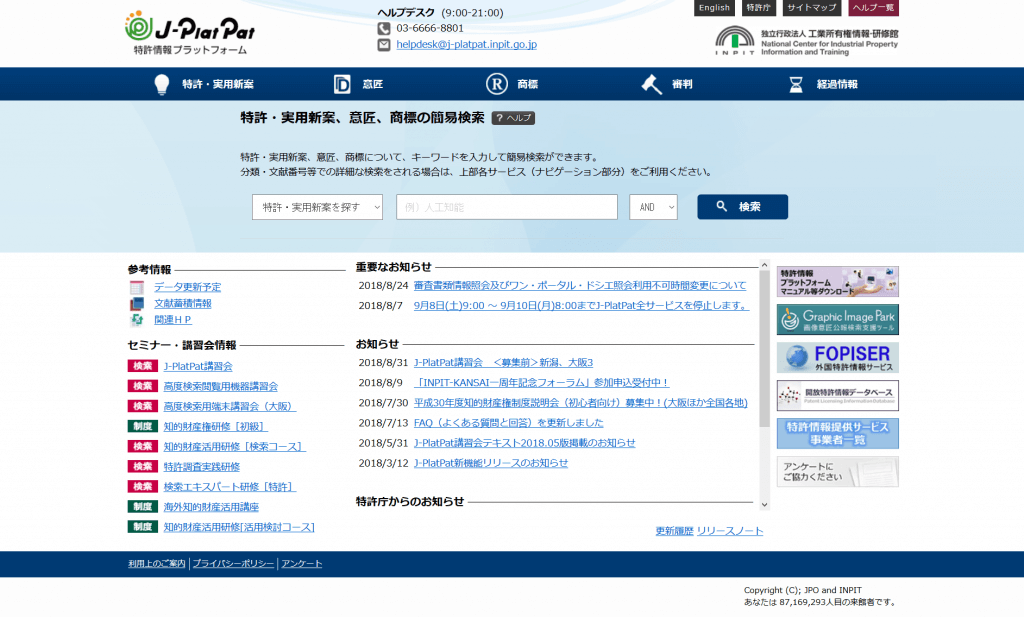This screenshot has height=617, width=1024.
Task: Open the Graphic Image Park banner
Action: coord(837,319)
